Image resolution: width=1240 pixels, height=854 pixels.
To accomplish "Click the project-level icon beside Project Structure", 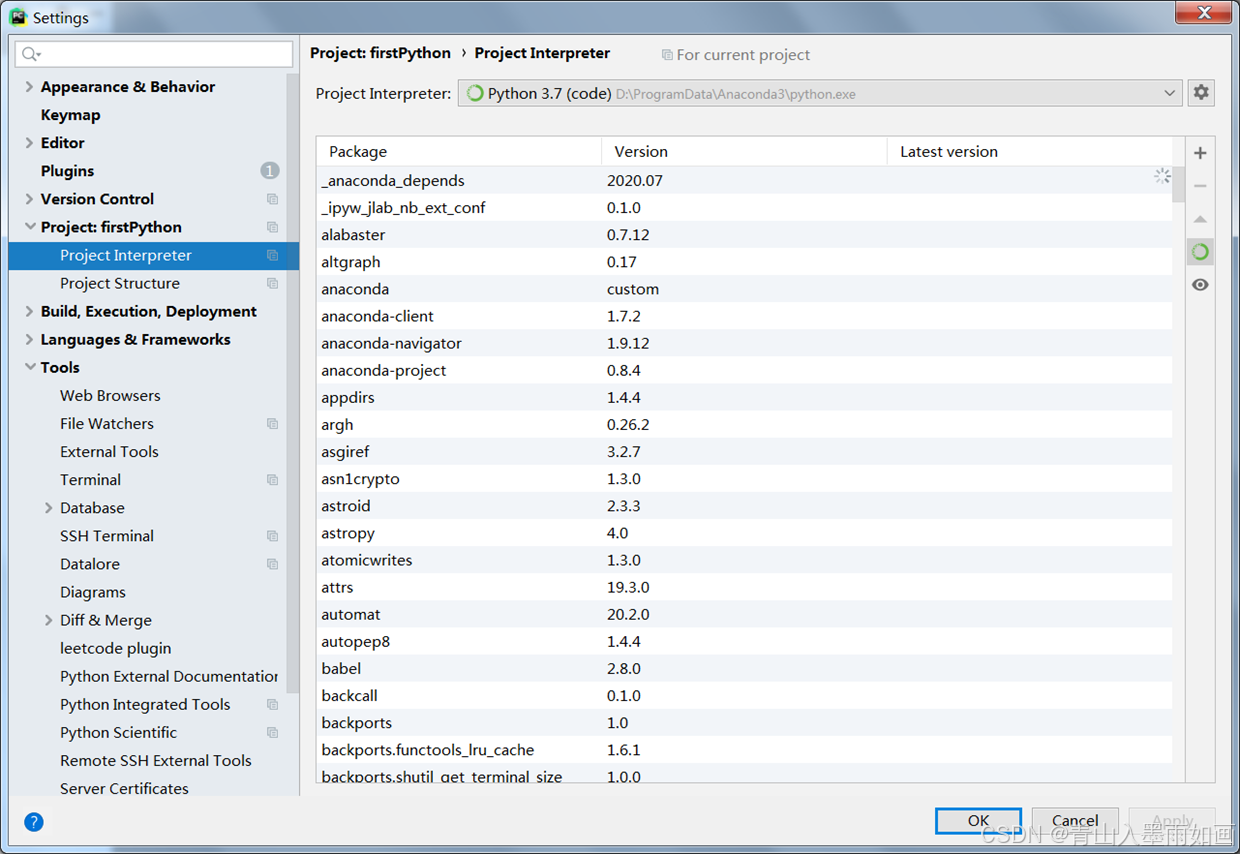I will point(272,283).
